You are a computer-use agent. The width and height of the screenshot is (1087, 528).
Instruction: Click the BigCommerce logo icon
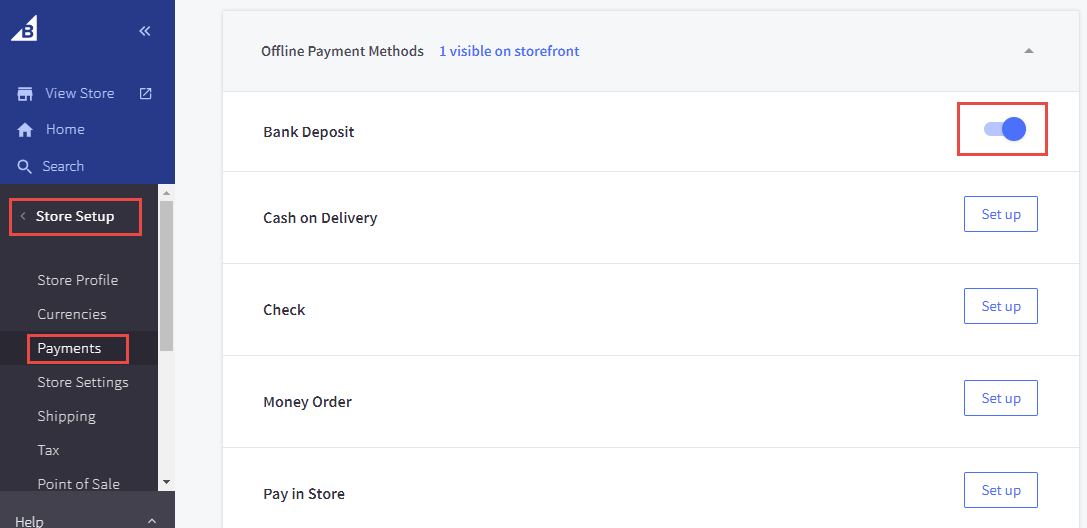(24, 30)
